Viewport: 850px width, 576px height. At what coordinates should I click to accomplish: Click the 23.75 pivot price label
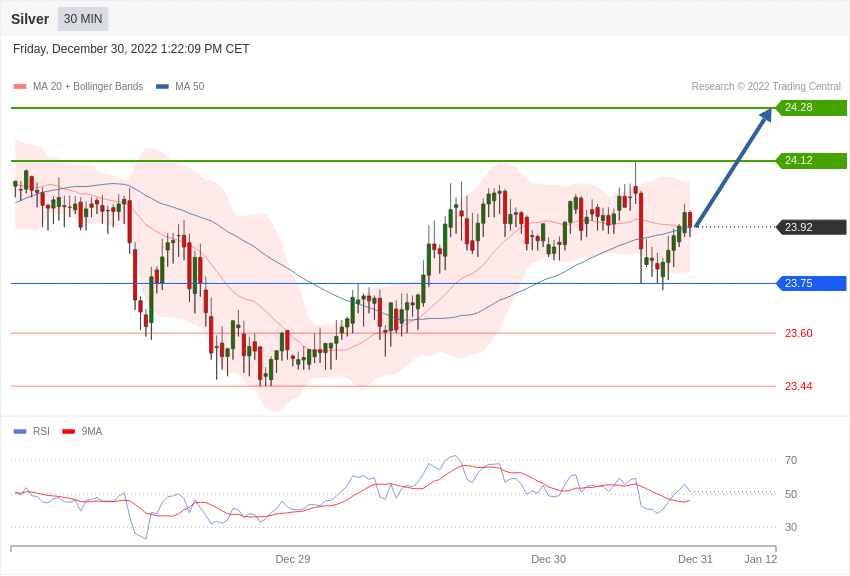click(x=812, y=283)
